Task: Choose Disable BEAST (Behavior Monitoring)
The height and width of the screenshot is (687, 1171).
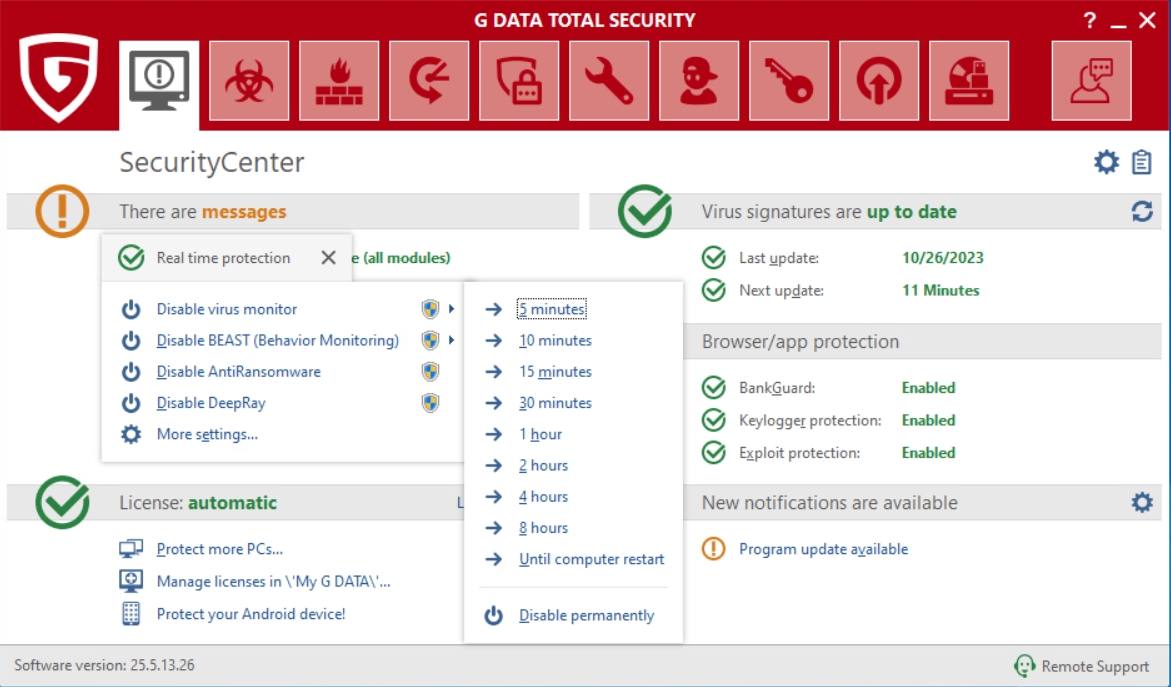Action: pyautogui.click(x=278, y=341)
